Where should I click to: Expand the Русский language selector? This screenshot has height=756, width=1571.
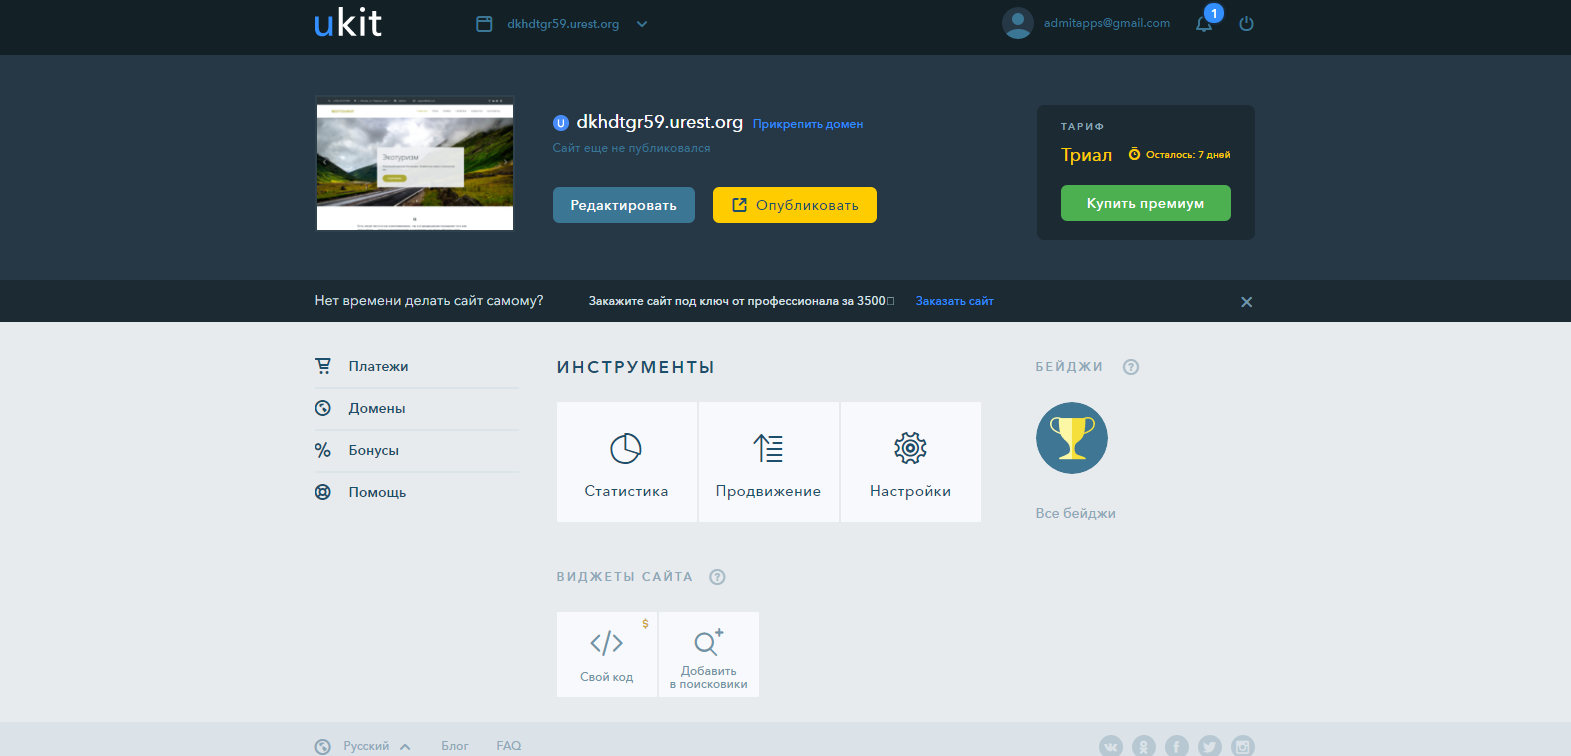click(x=363, y=746)
